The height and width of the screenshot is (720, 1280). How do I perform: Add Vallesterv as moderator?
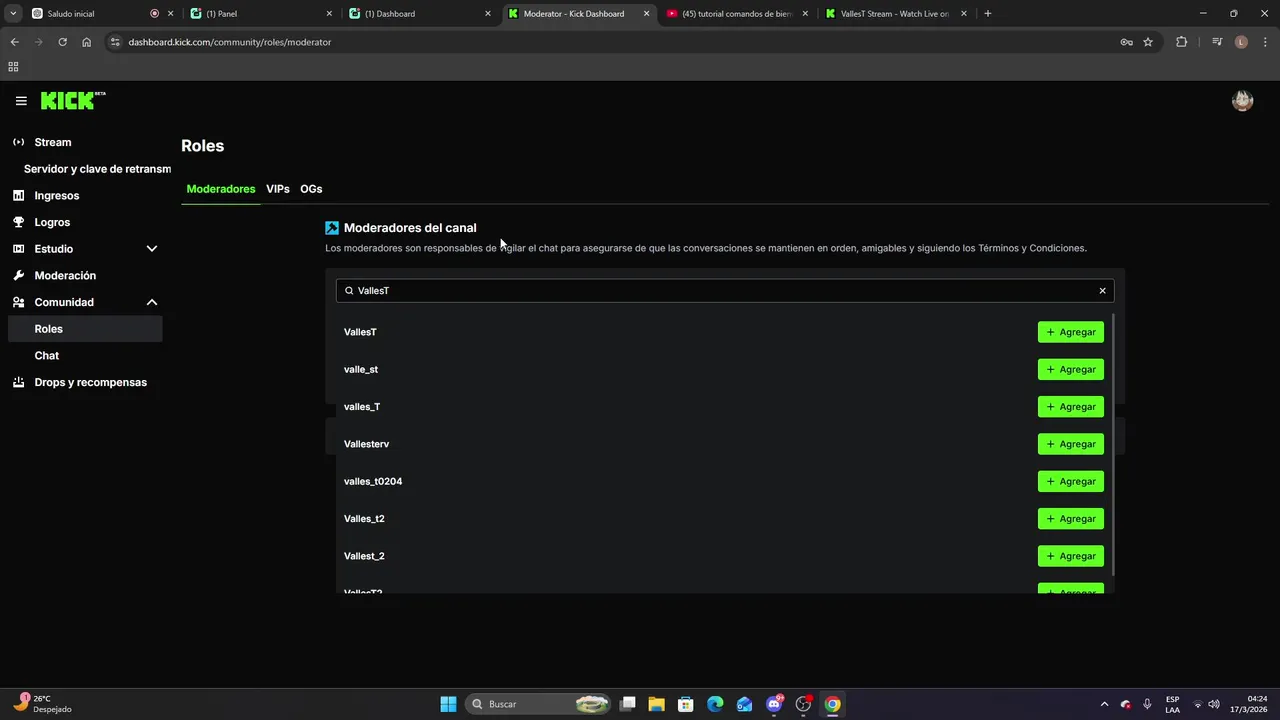pyautogui.click(x=1071, y=444)
